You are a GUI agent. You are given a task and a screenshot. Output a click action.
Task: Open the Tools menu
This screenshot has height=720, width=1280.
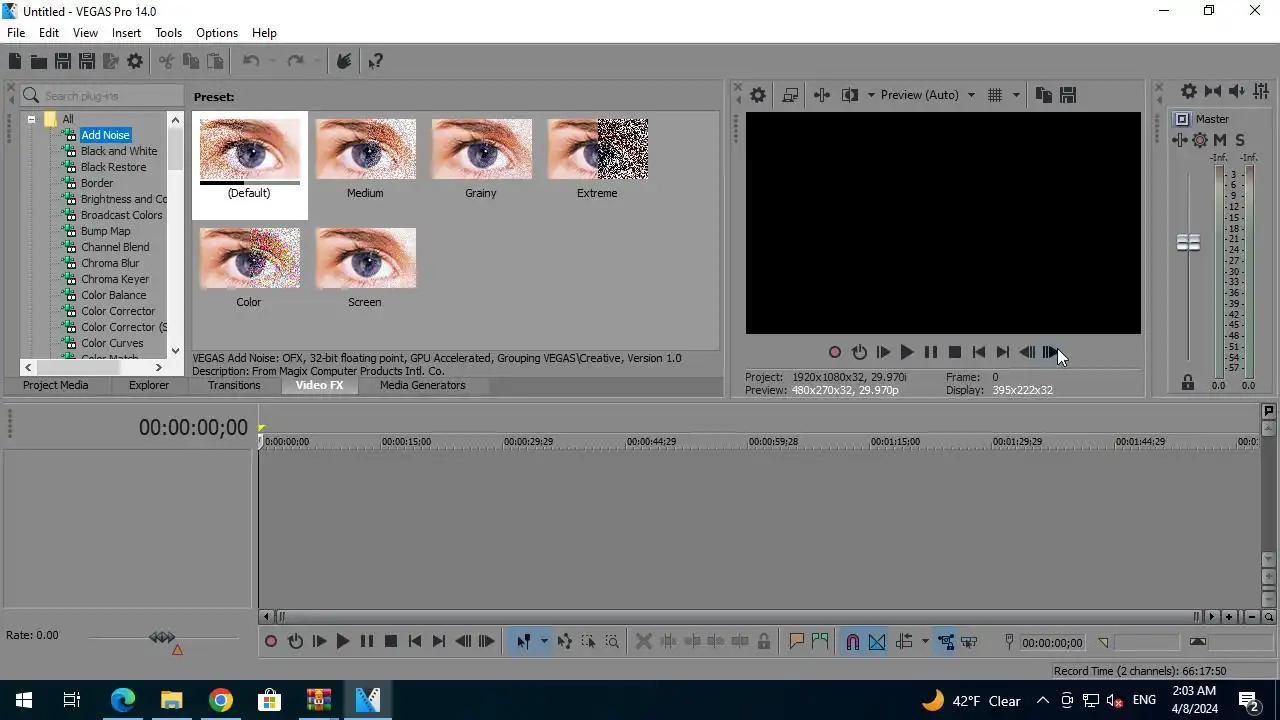(x=168, y=33)
